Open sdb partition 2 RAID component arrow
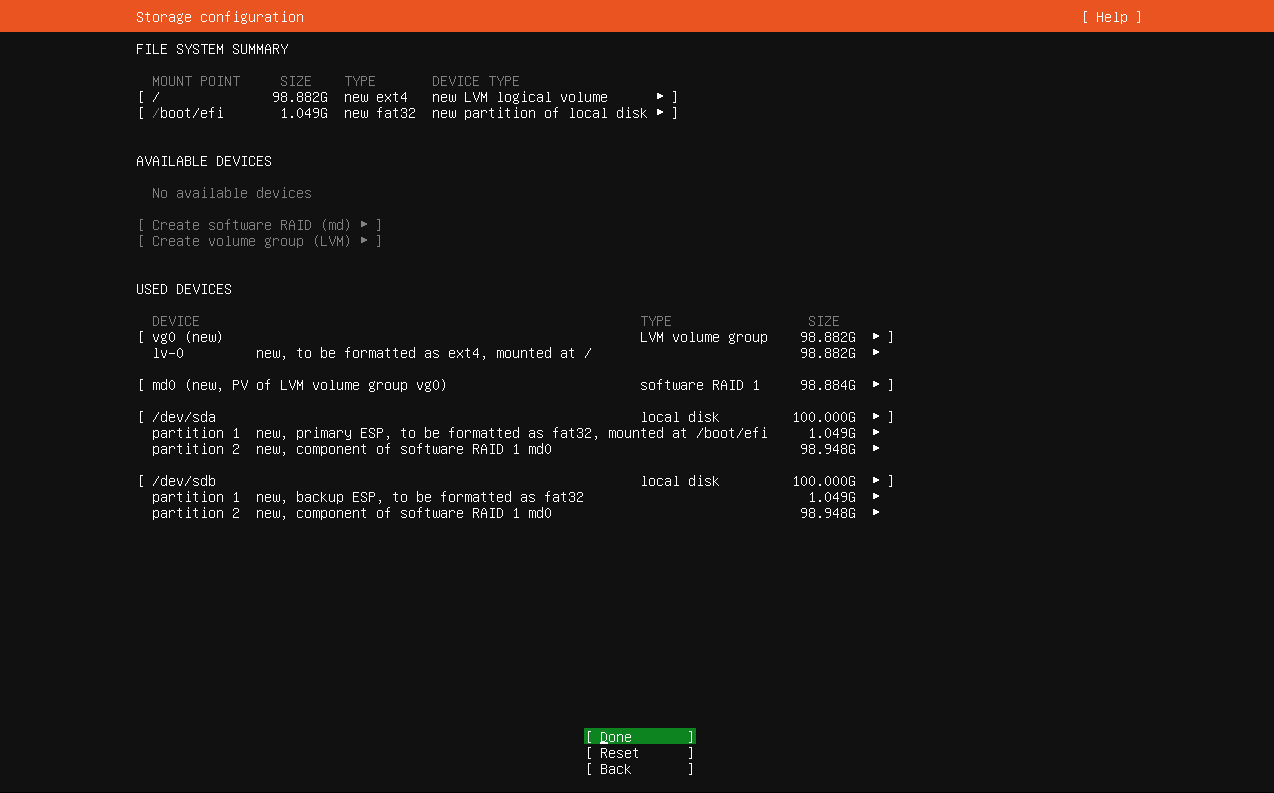This screenshot has width=1274, height=793. [x=876, y=513]
